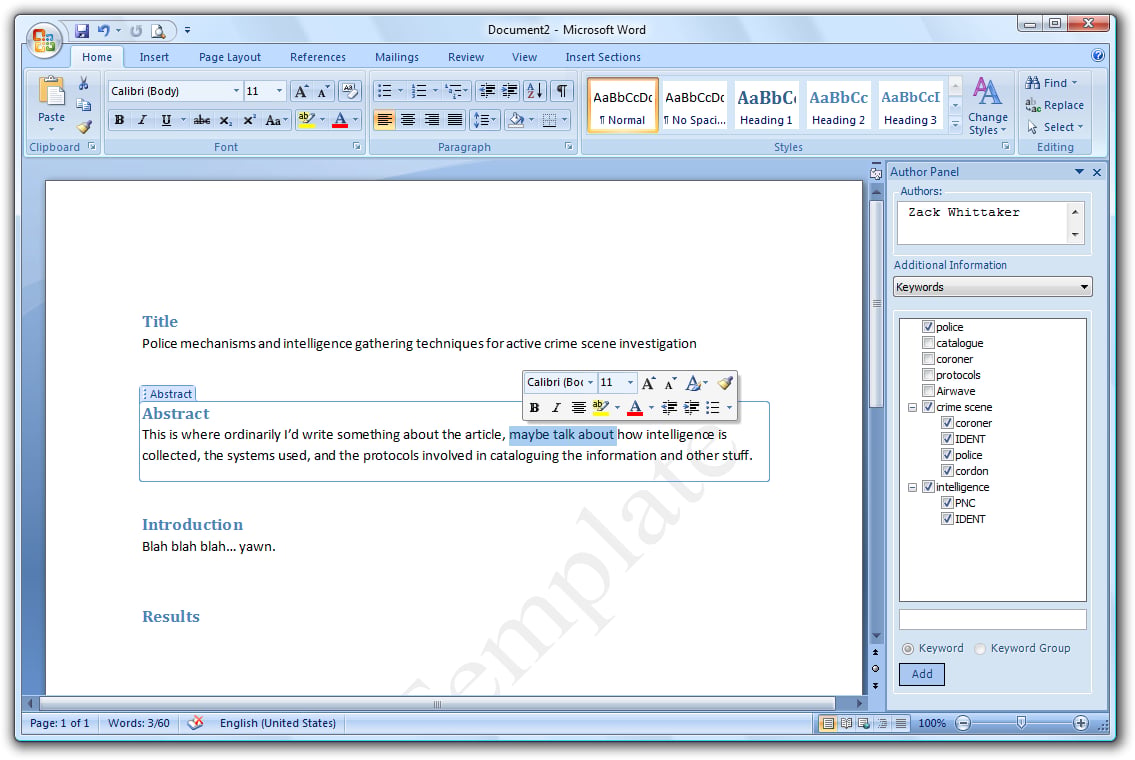Toggle Bold in ribbon Font group
Screen dimensions: 1135x760
pyautogui.click(x=119, y=120)
